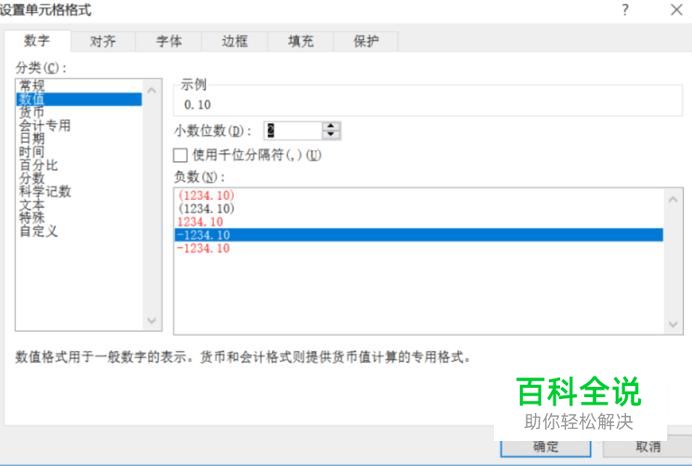
Task: Switch to the 对齐 tab
Action: tap(103, 41)
